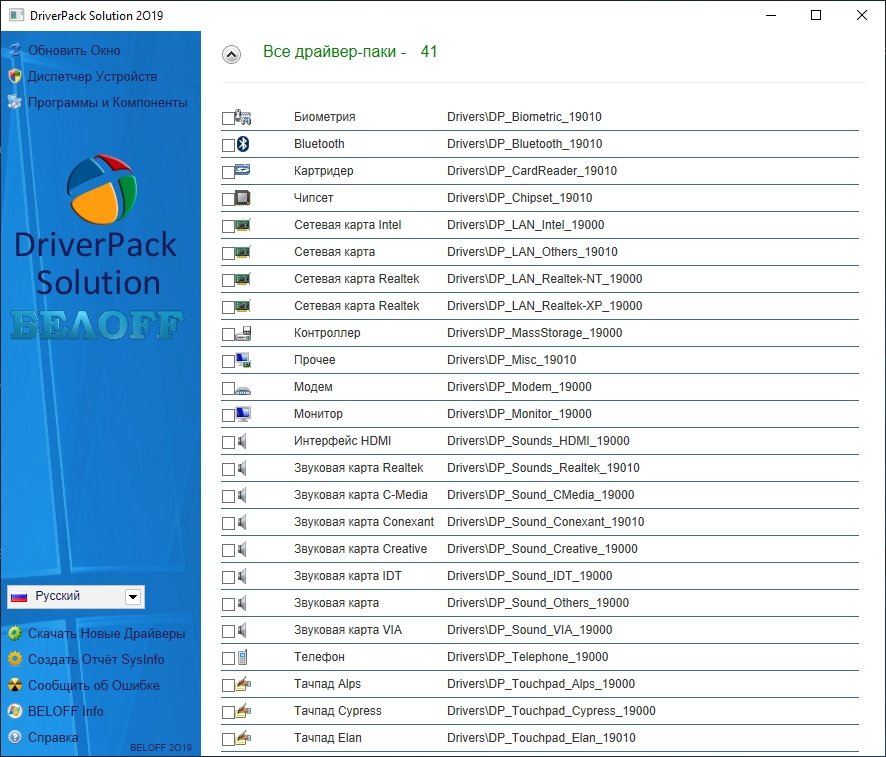Image resolution: width=886 pixels, height=757 pixels.
Task: Click the path Drivers\DP_Bluetooth_19010
Action: [525, 143]
